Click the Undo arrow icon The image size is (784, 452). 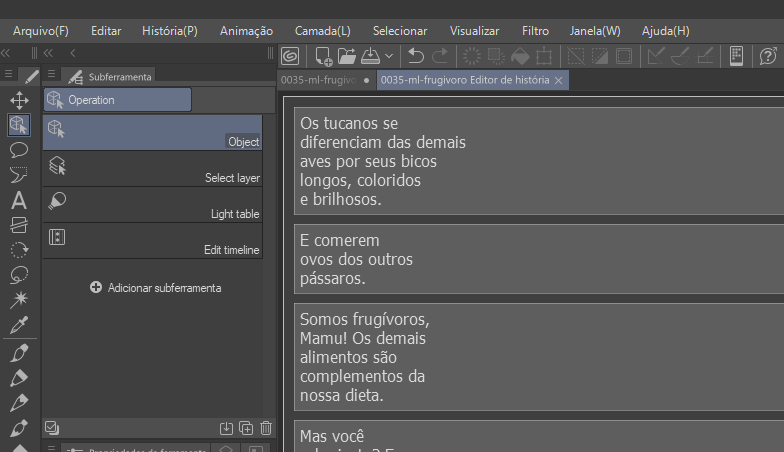tap(416, 56)
